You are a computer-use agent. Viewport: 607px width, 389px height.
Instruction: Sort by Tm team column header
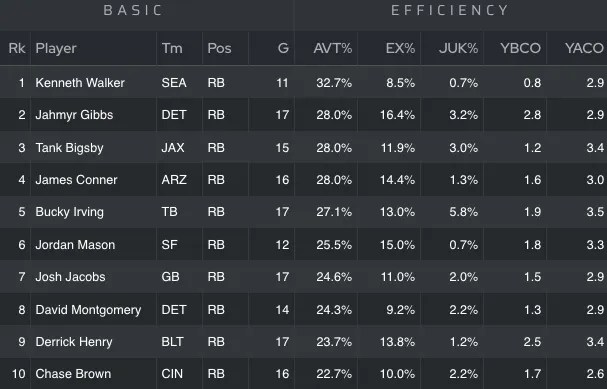coord(172,48)
